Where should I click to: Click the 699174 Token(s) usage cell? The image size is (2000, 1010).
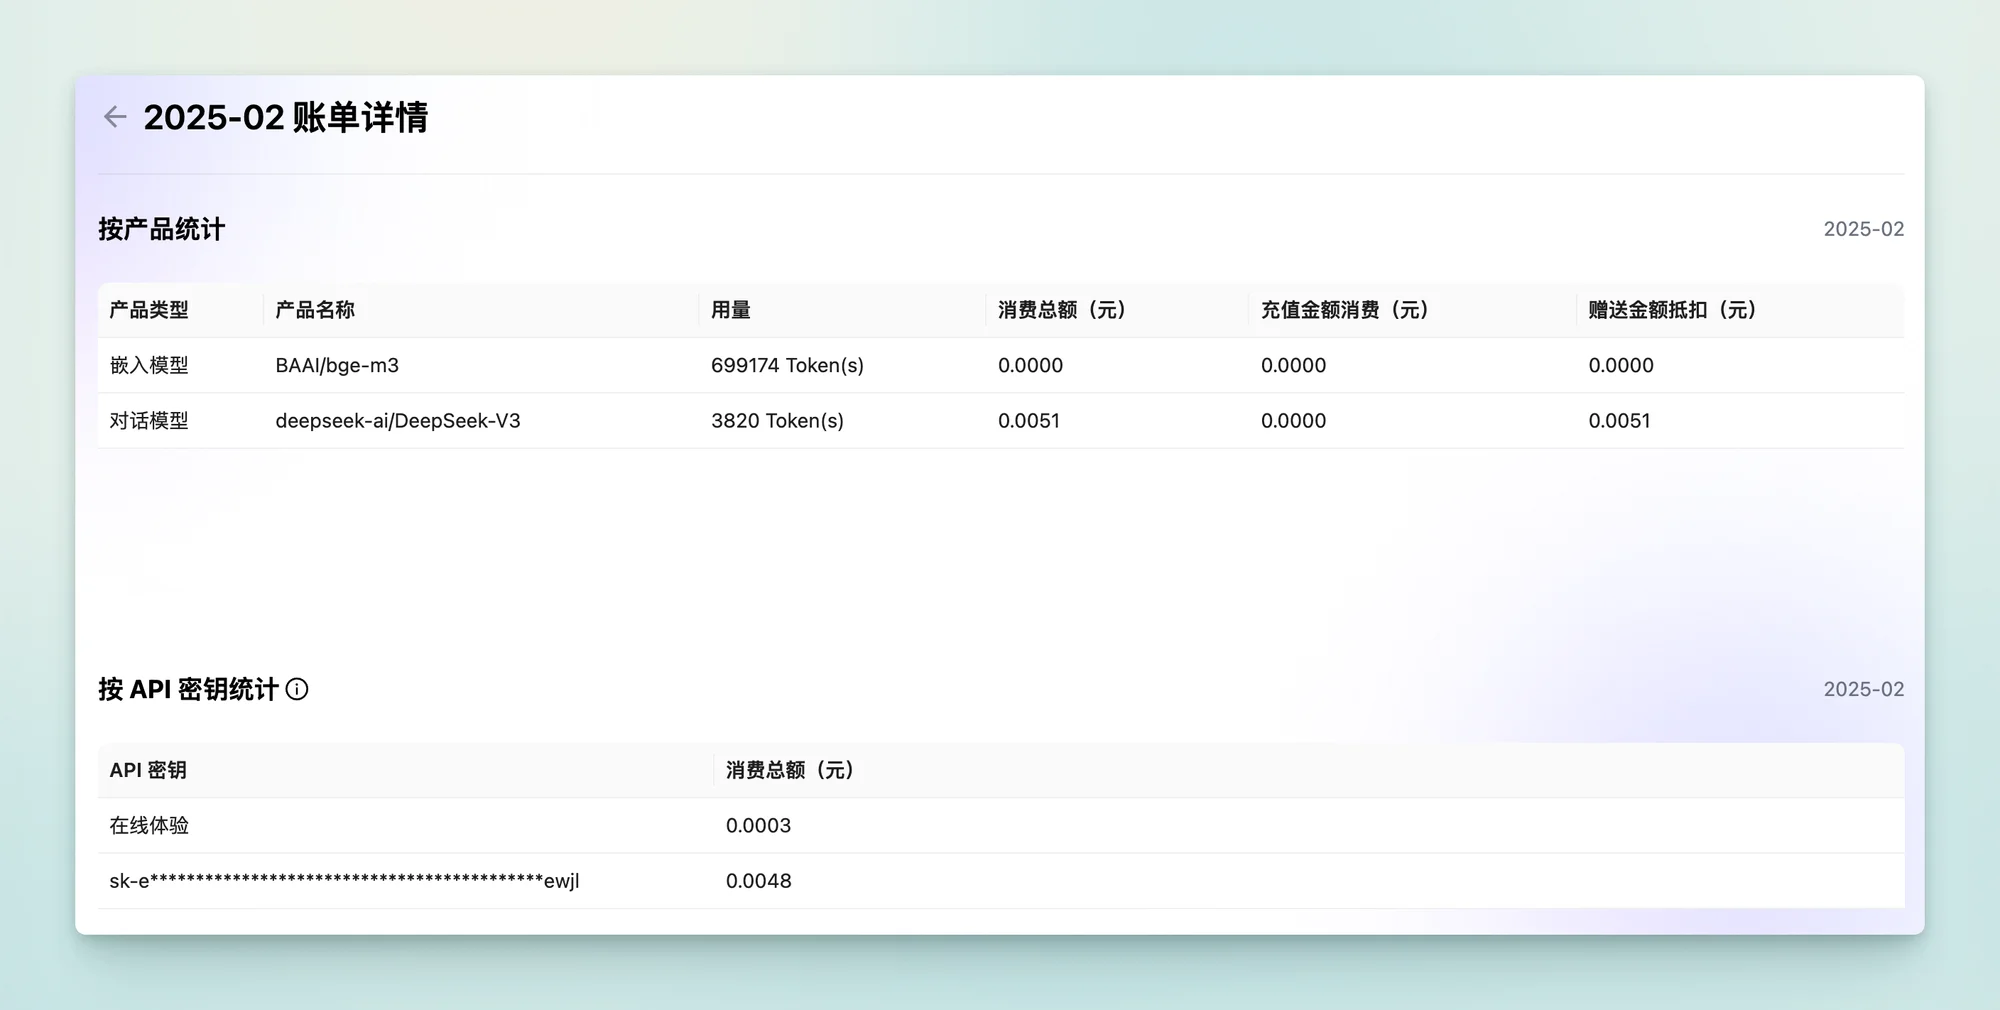(787, 365)
